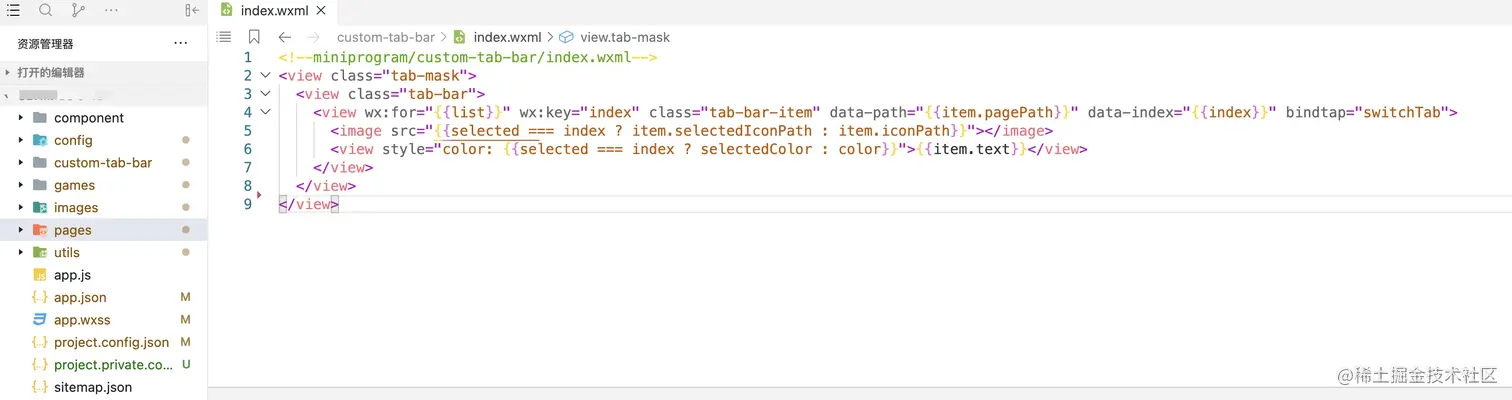Click line number 5 in gutter
This screenshot has width=1512, height=400.
click(x=248, y=131)
